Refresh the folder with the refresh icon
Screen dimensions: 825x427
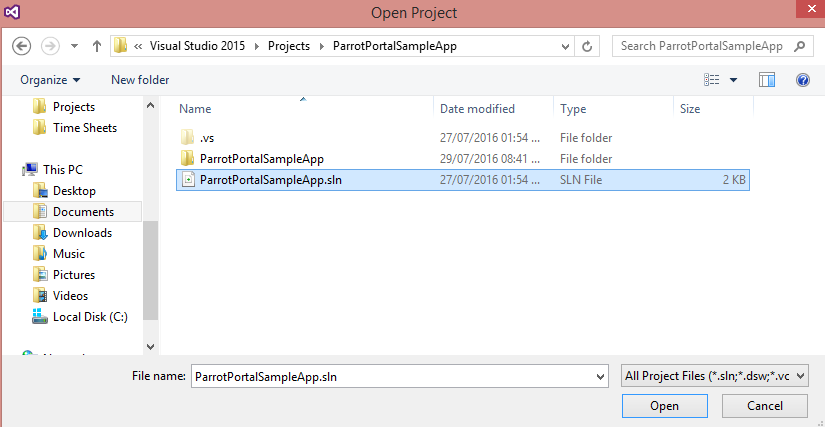pos(587,46)
